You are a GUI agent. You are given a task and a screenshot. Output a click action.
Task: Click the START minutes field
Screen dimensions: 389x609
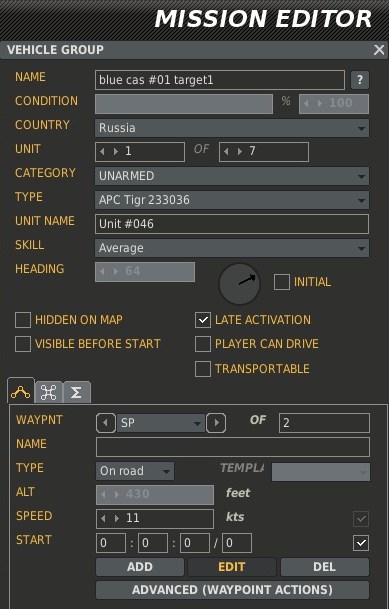[153, 543]
